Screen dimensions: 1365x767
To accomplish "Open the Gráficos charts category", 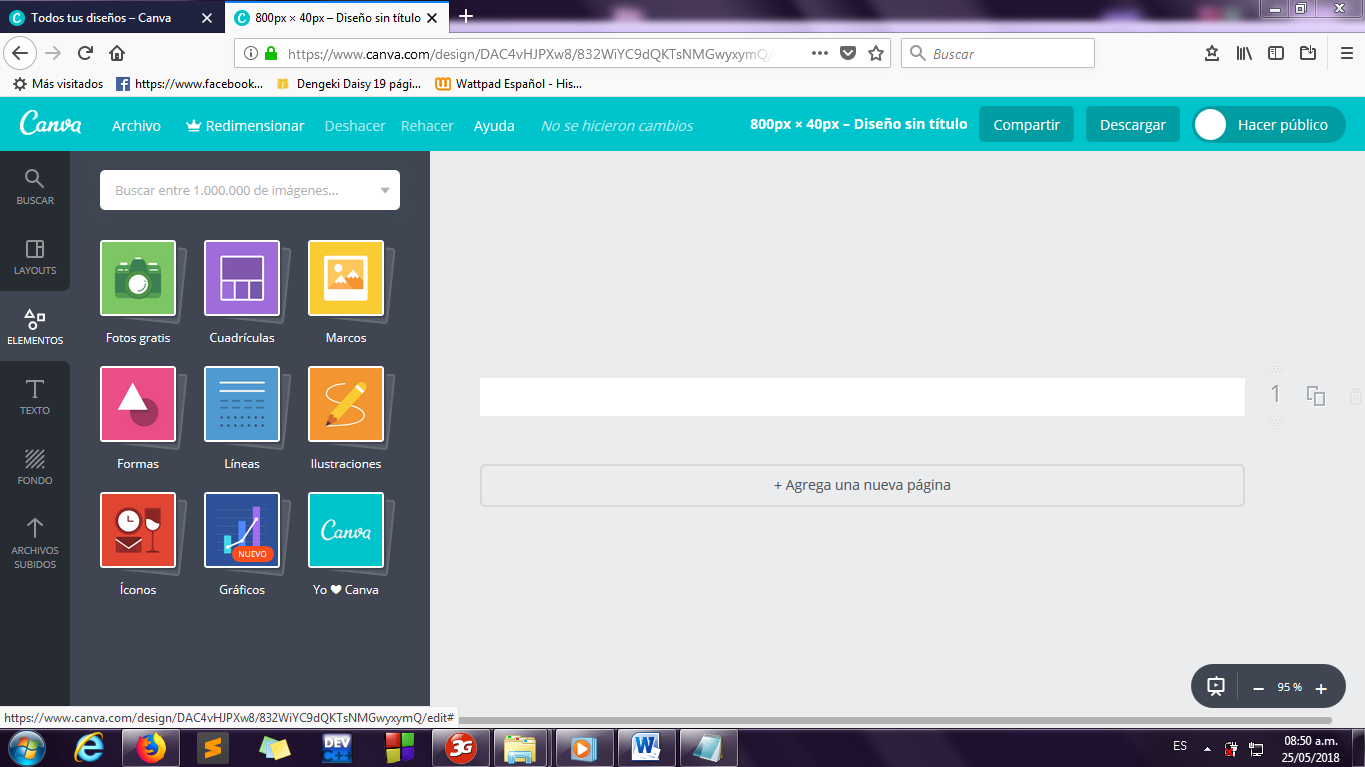I will pyautogui.click(x=242, y=530).
